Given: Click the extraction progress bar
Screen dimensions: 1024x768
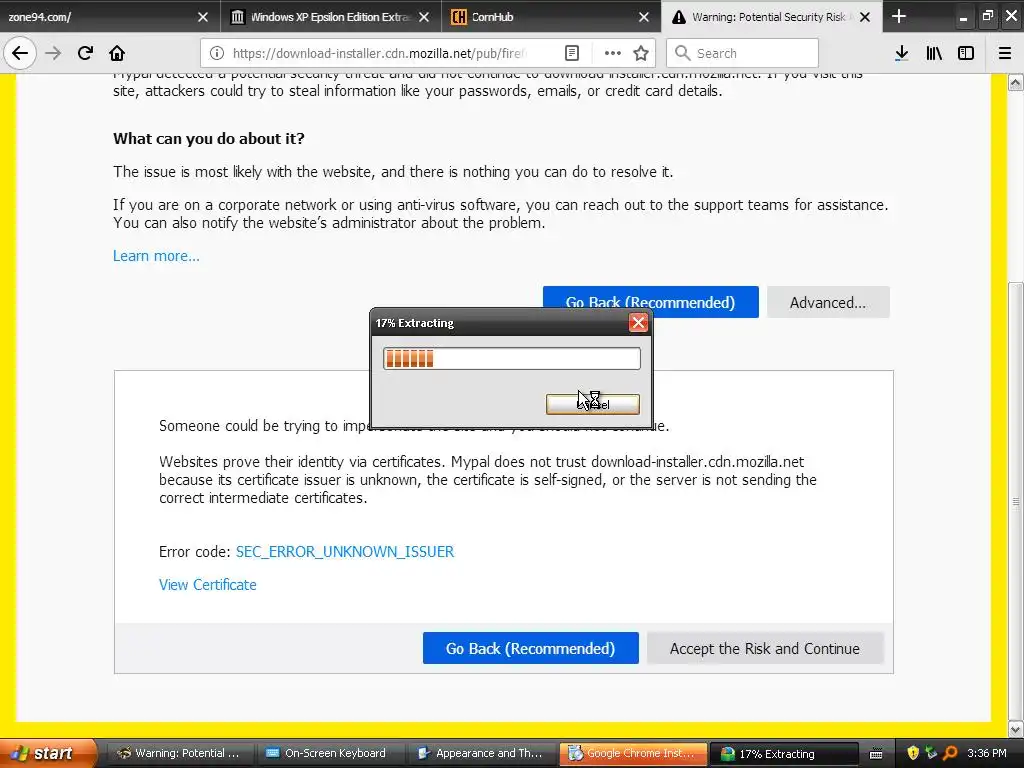Looking at the screenshot, I should coord(512,358).
